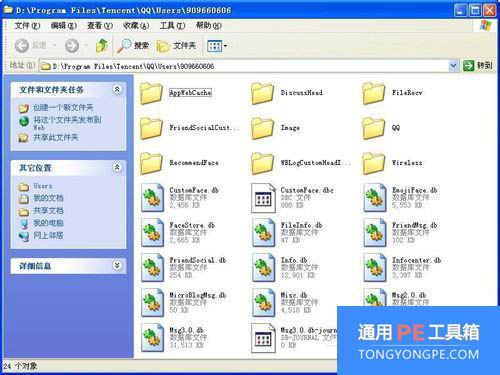
Task: Open the 文件(F) menu
Action: 27,26
